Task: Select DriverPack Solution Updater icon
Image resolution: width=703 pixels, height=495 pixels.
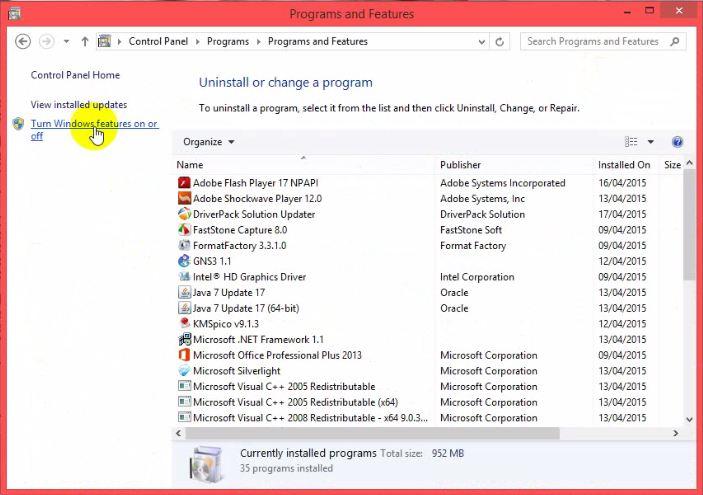Action: coord(184,214)
